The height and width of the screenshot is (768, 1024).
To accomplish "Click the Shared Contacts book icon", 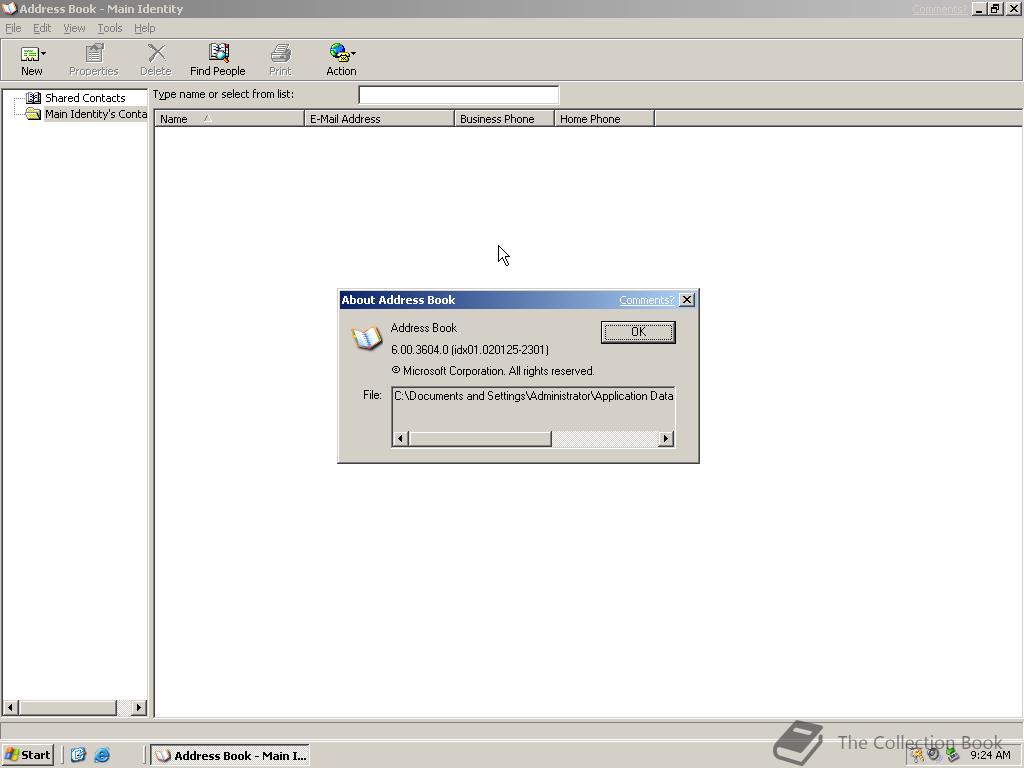I will [x=33, y=98].
